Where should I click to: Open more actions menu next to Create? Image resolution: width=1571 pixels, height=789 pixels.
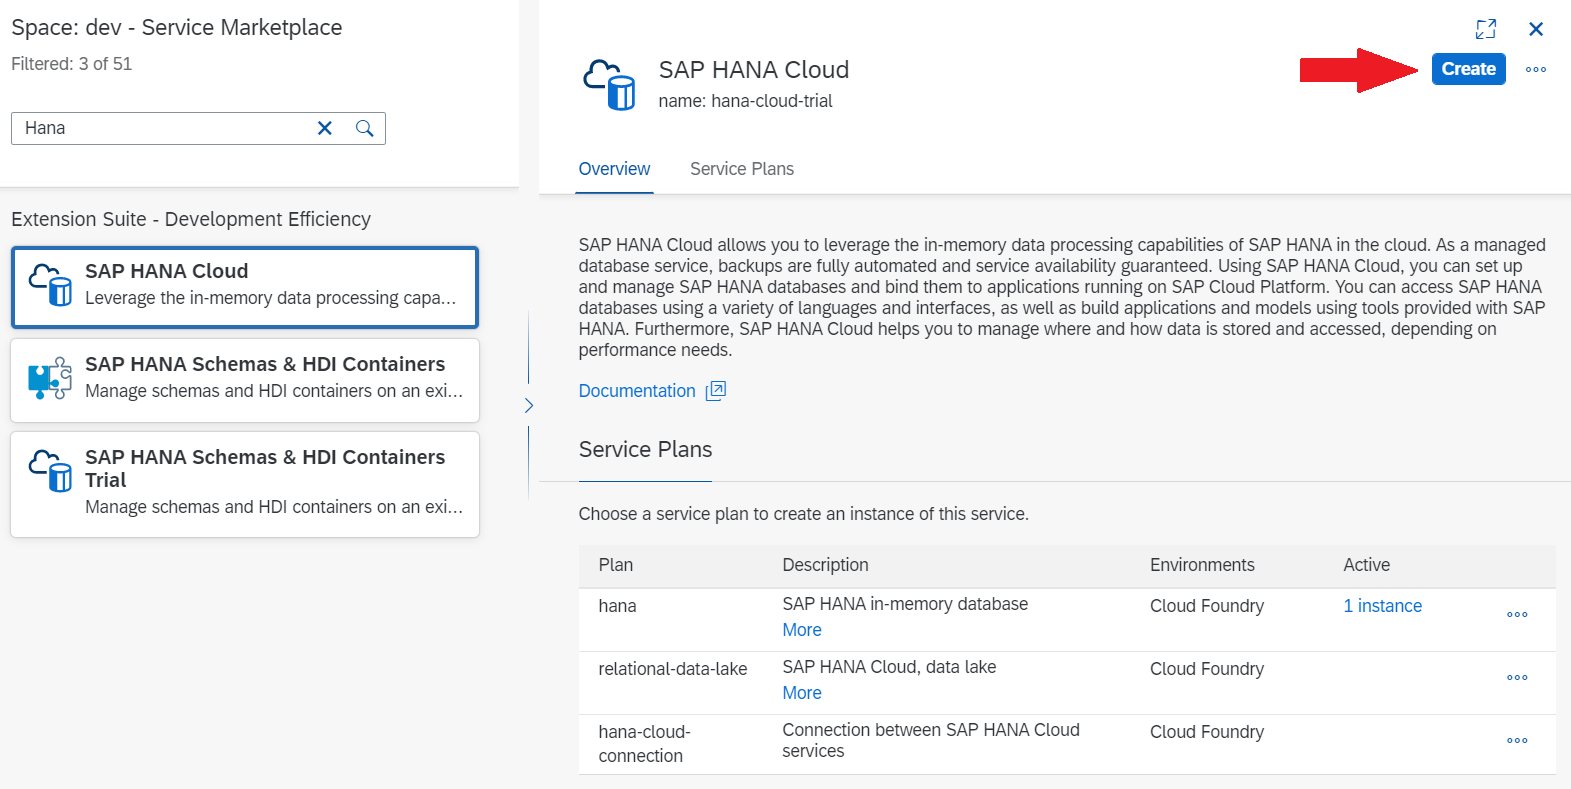1536,69
